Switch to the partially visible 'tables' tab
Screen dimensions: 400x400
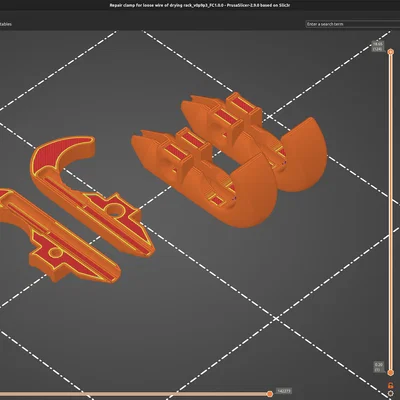click(6, 24)
